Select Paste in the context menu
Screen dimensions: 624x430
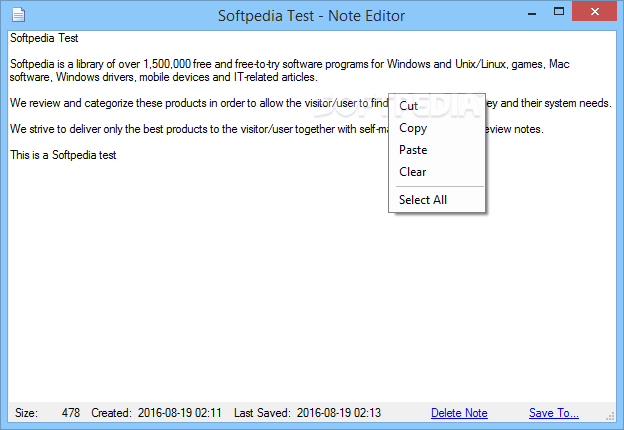(437, 150)
